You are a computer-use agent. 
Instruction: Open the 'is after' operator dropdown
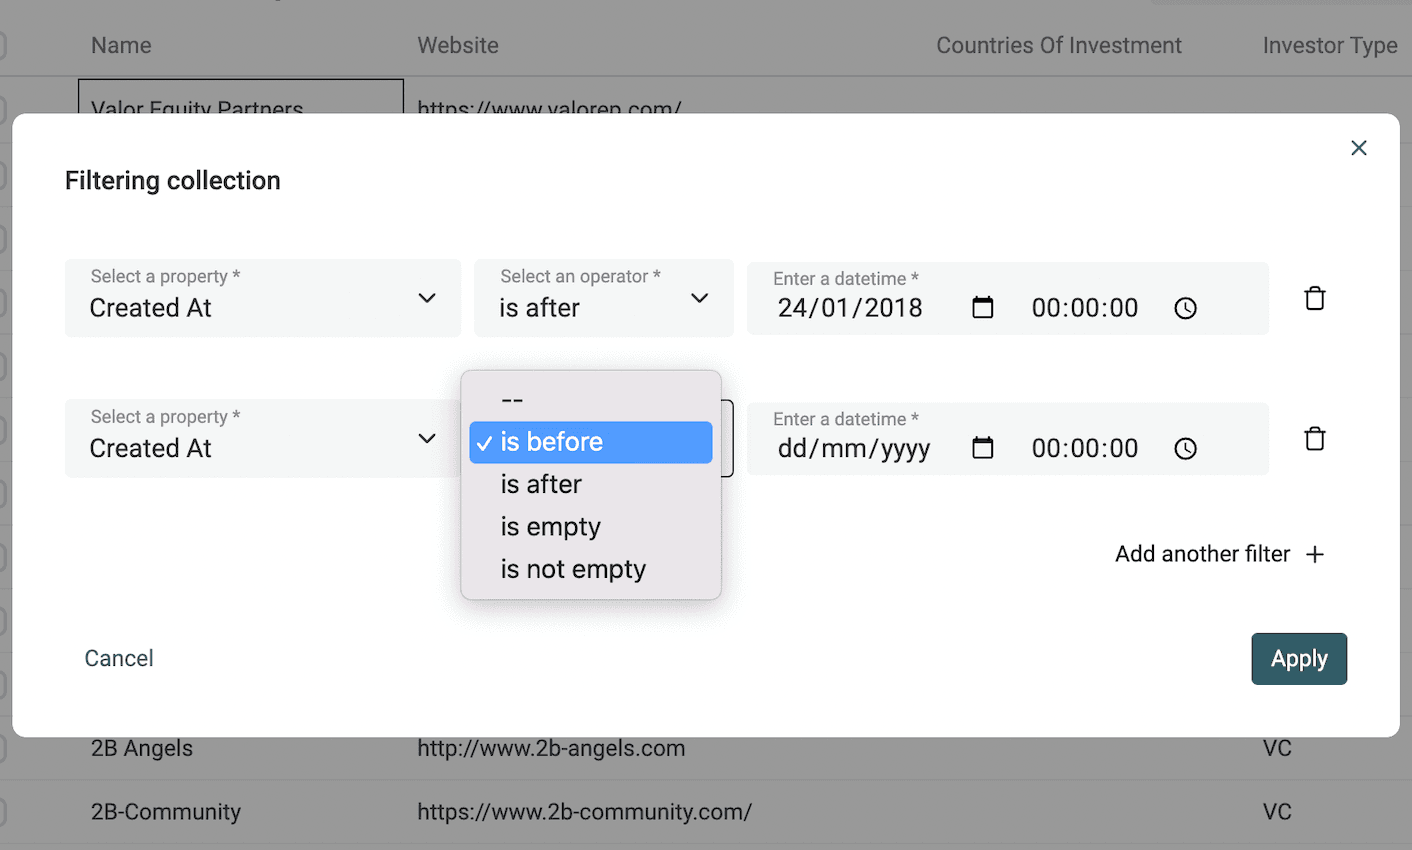point(603,298)
